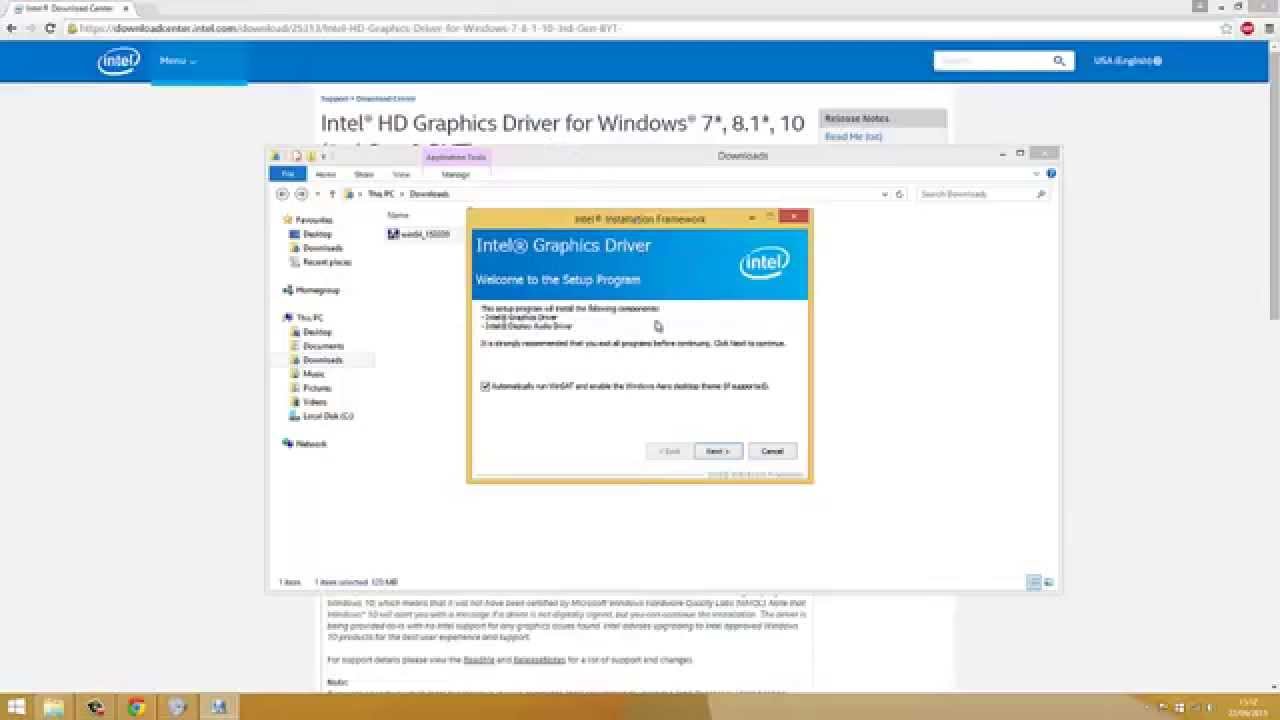Open the USA (English) region selector
The height and width of the screenshot is (720, 1280).
tap(1127, 61)
